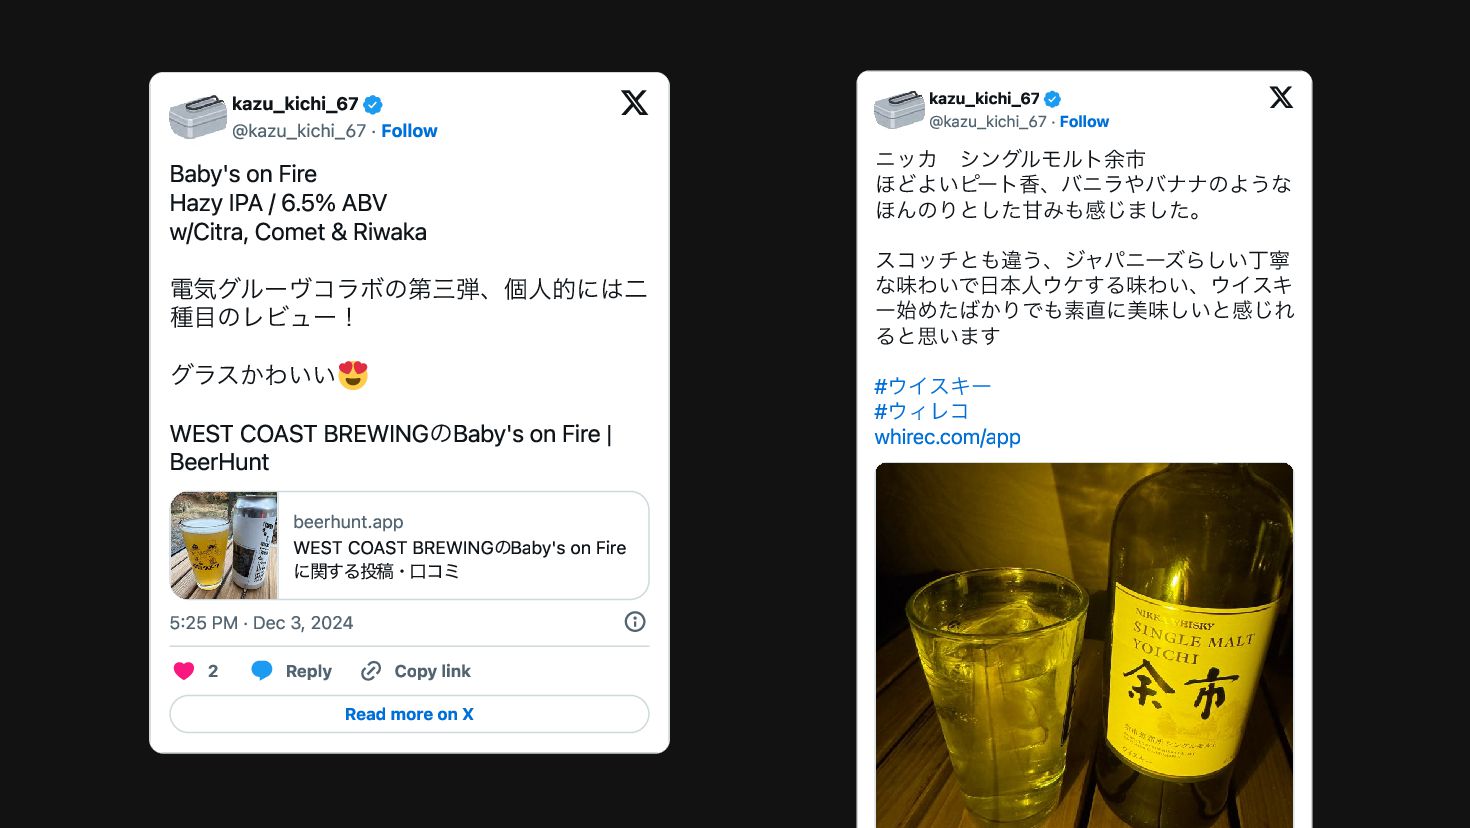The width and height of the screenshot is (1470, 828).
Task: Follow kazu_kichi_67 from left tweet
Action: [409, 131]
